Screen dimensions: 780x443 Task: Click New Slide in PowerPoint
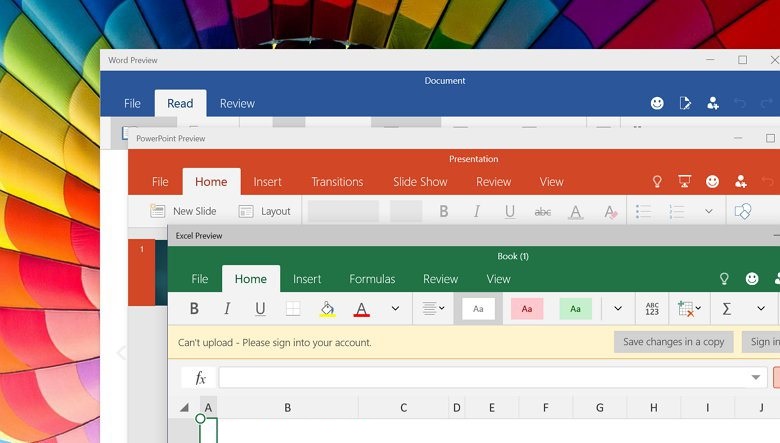click(183, 211)
